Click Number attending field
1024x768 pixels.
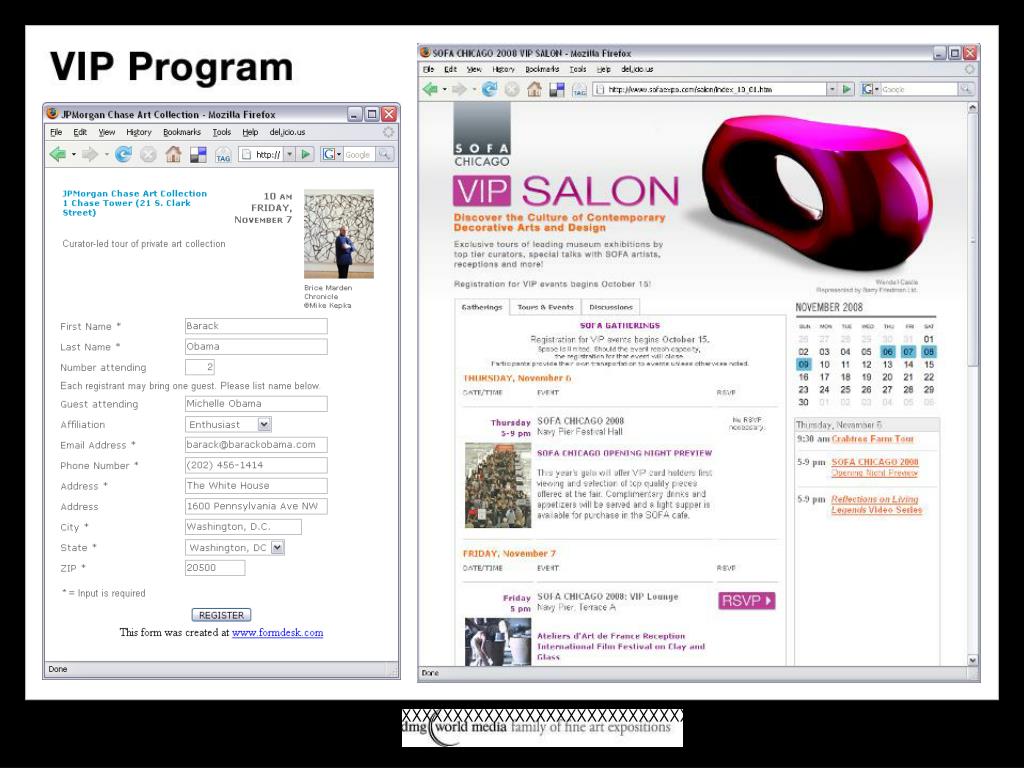(200, 367)
